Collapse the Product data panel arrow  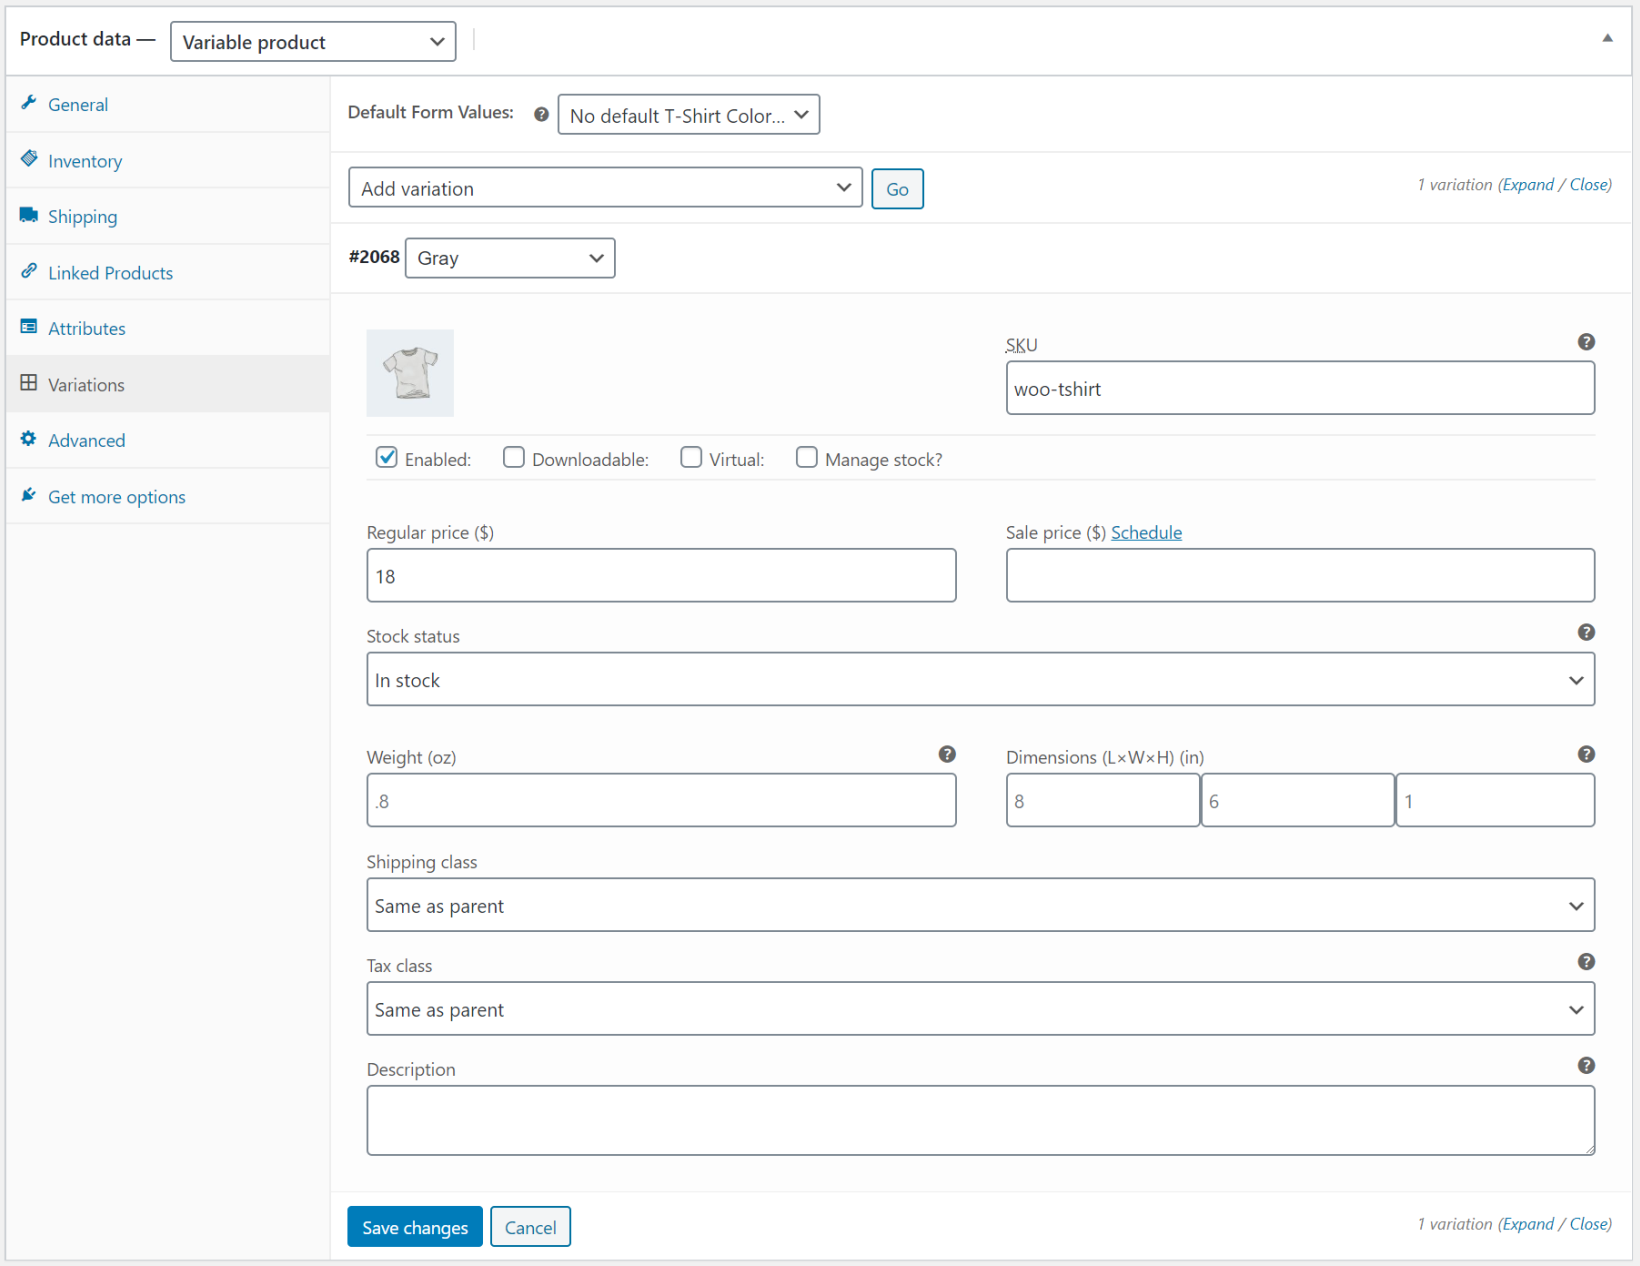point(1607,38)
